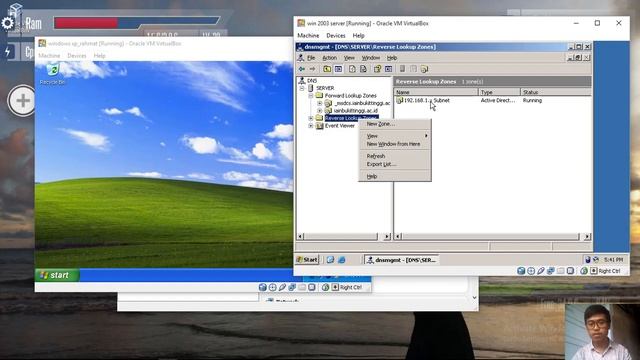This screenshot has width=640, height=360.
Task: Click the last yellow zone icon in toolbar
Action: [424, 69]
